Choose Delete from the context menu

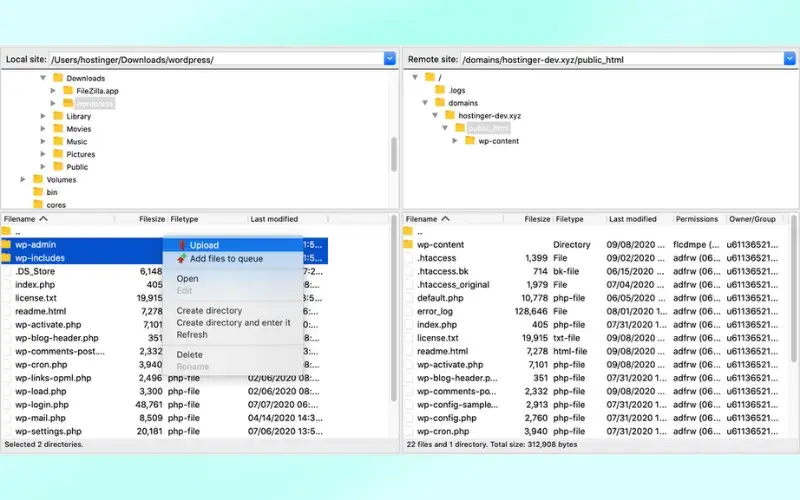233,355
